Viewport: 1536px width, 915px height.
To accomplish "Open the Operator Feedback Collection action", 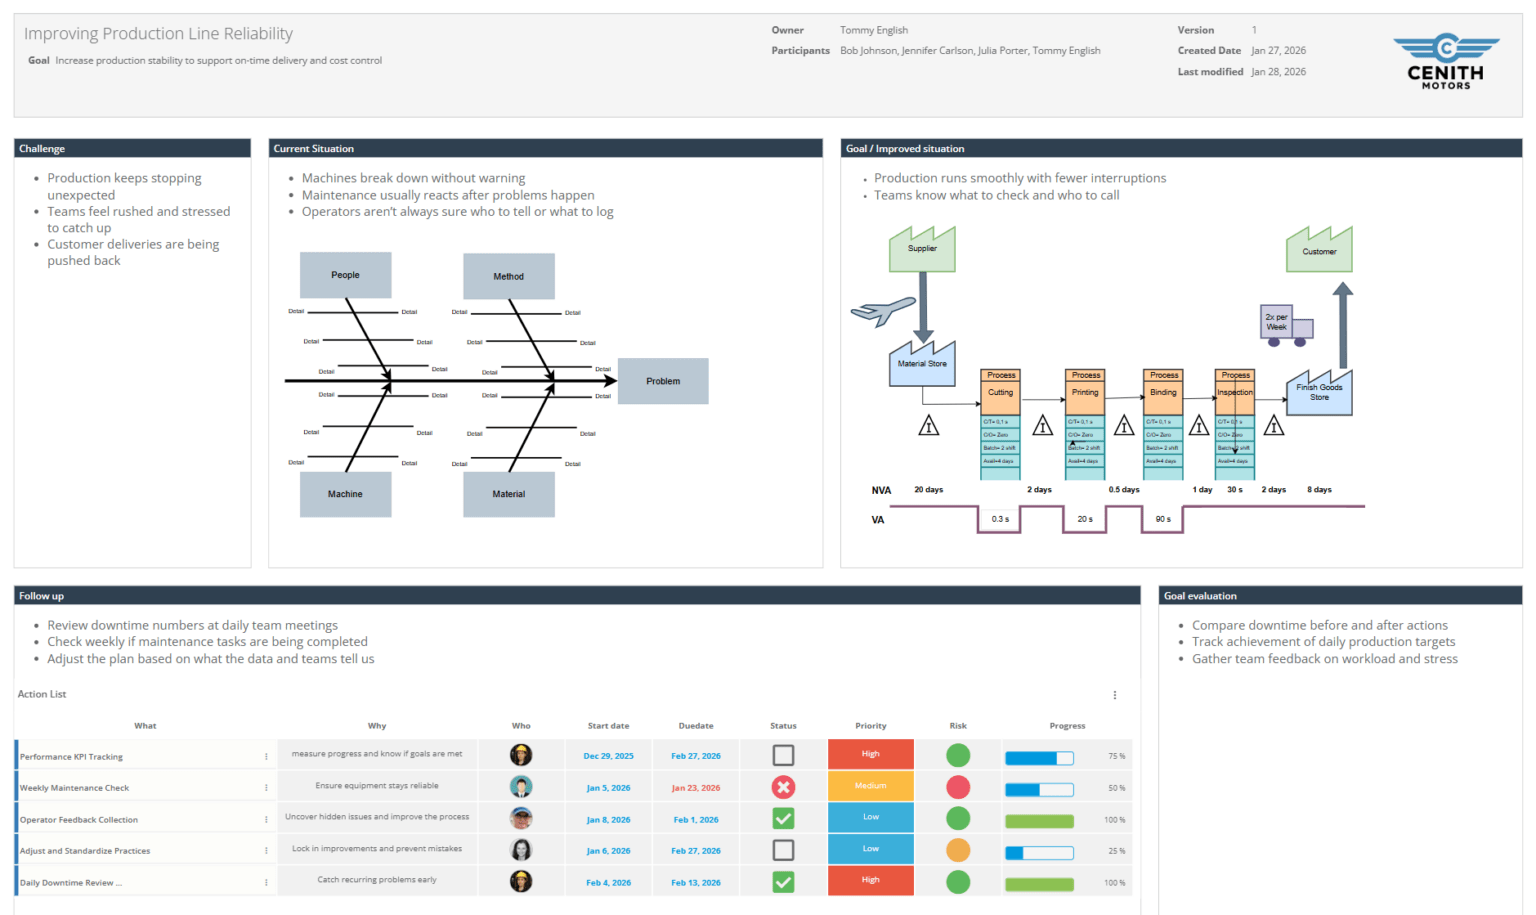I will (x=79, y=820).
